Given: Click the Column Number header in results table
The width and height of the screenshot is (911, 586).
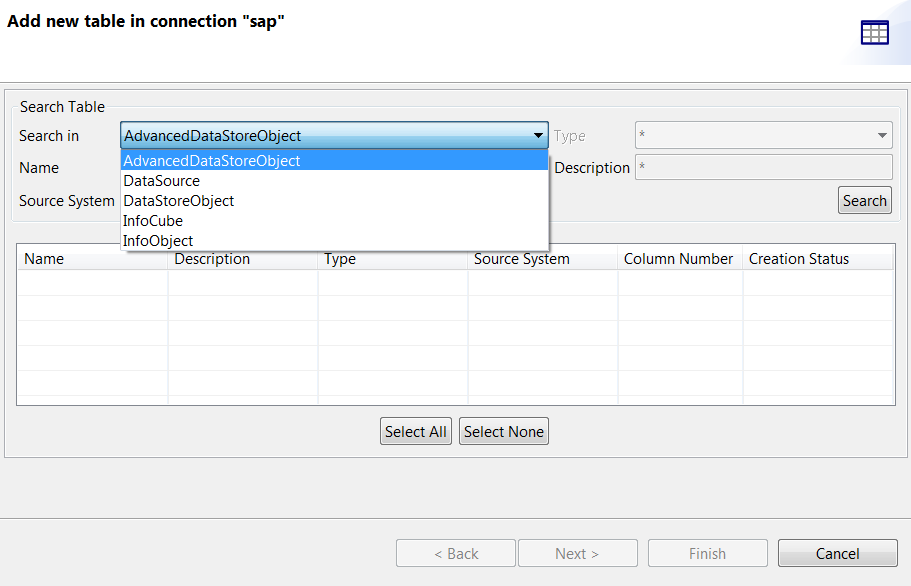Looking at the screenshot, I should click(678, 258).
